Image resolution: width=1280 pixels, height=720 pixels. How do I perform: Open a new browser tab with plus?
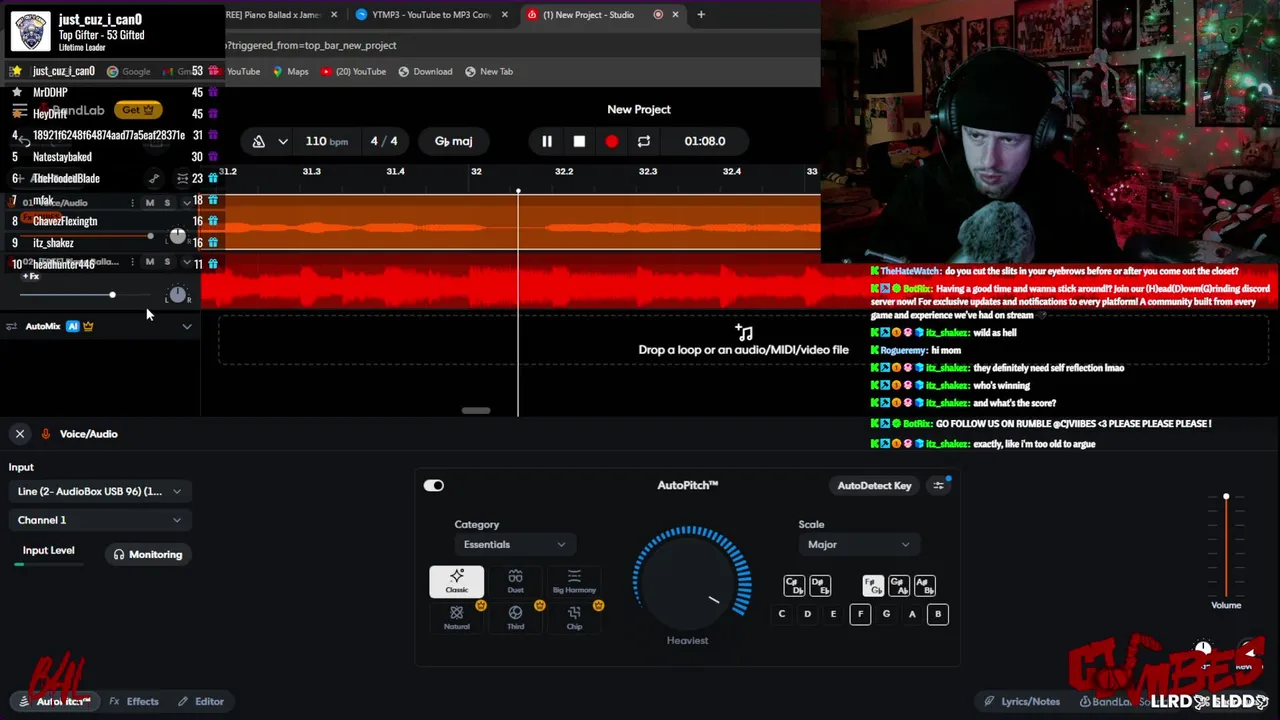tap(701, 14)
